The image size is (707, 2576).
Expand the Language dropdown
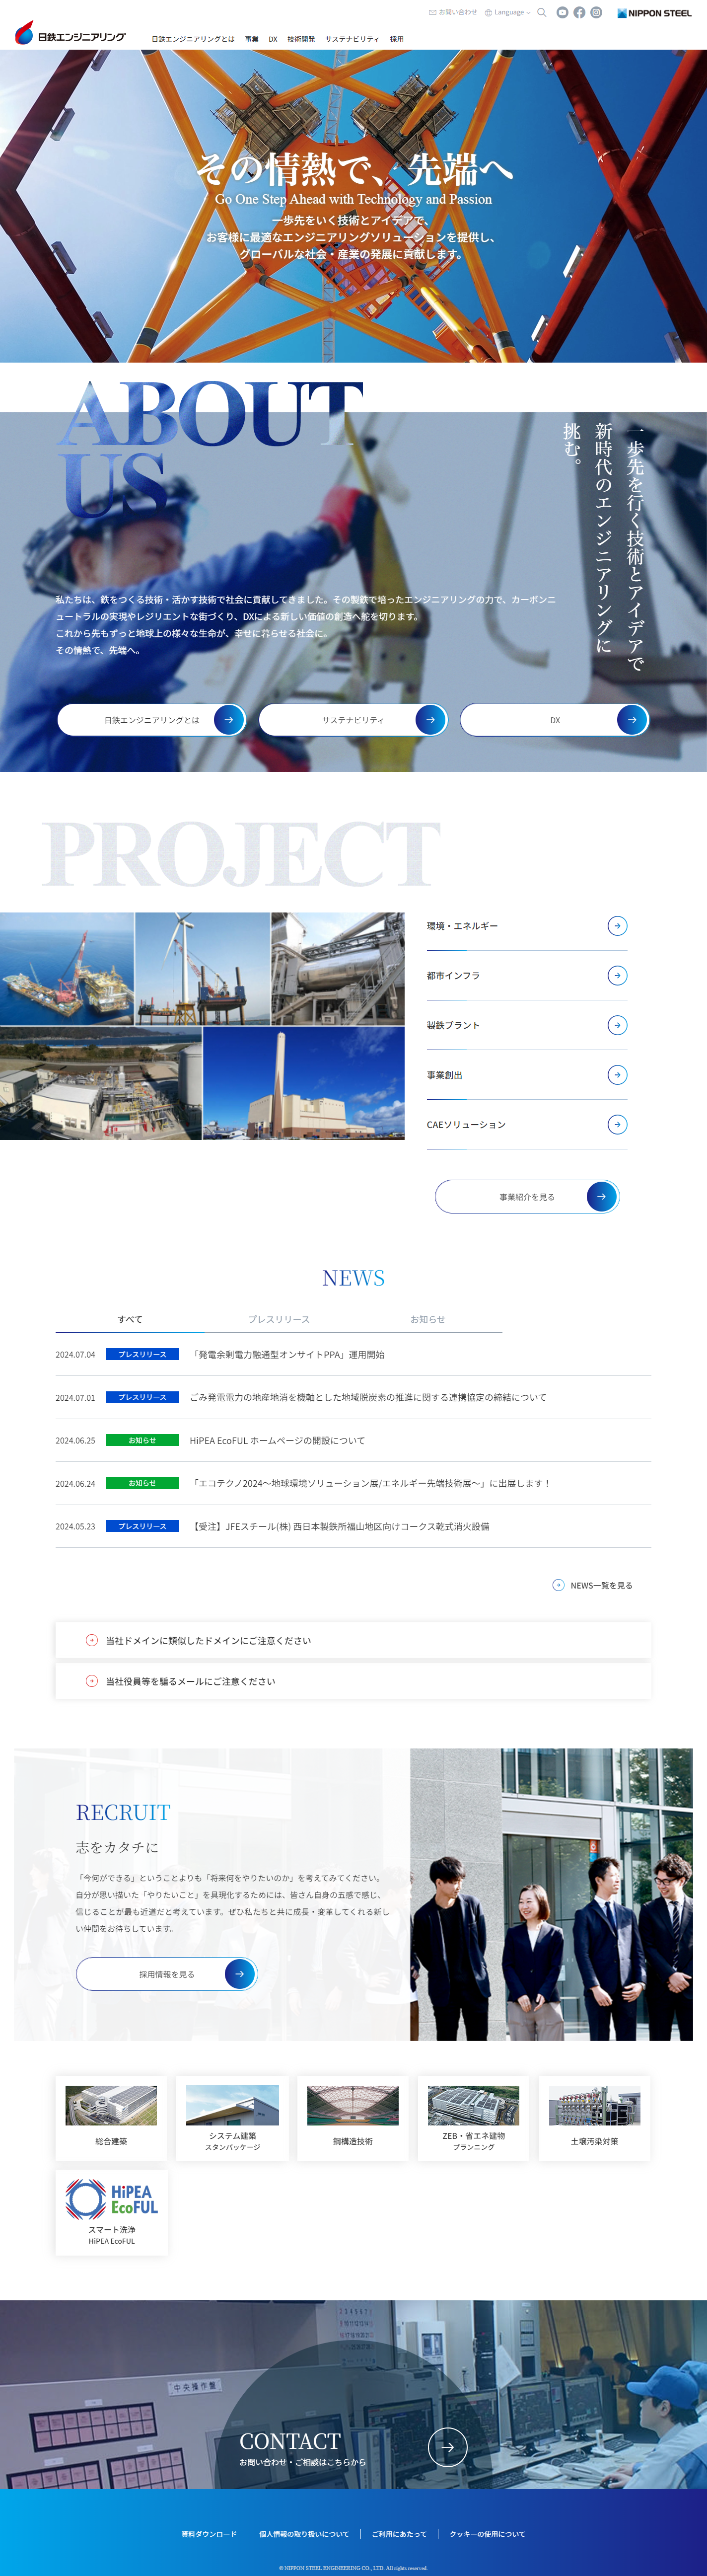click(x=508, y=13)
